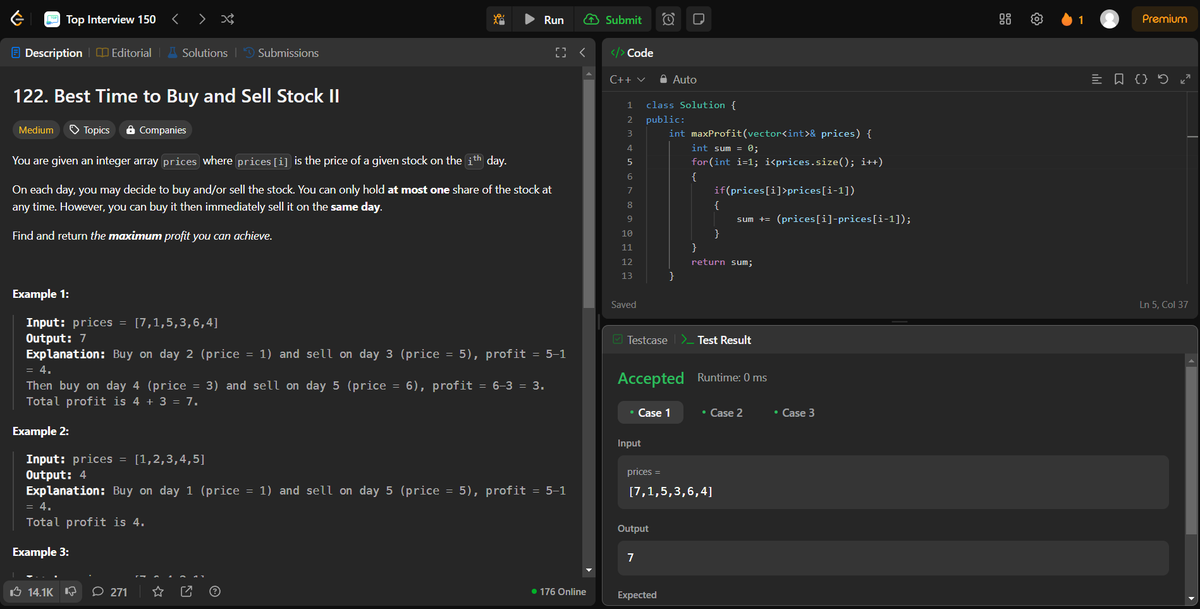Screen dimensions: 1200x609
Task: Dislike the problem with thumbs down
Action: coord(70,592)
